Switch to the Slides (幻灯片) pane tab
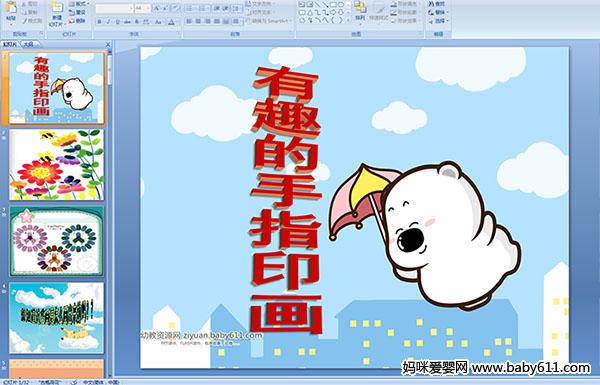Viewport: 600px width, 385px height. tap(10, 44)
